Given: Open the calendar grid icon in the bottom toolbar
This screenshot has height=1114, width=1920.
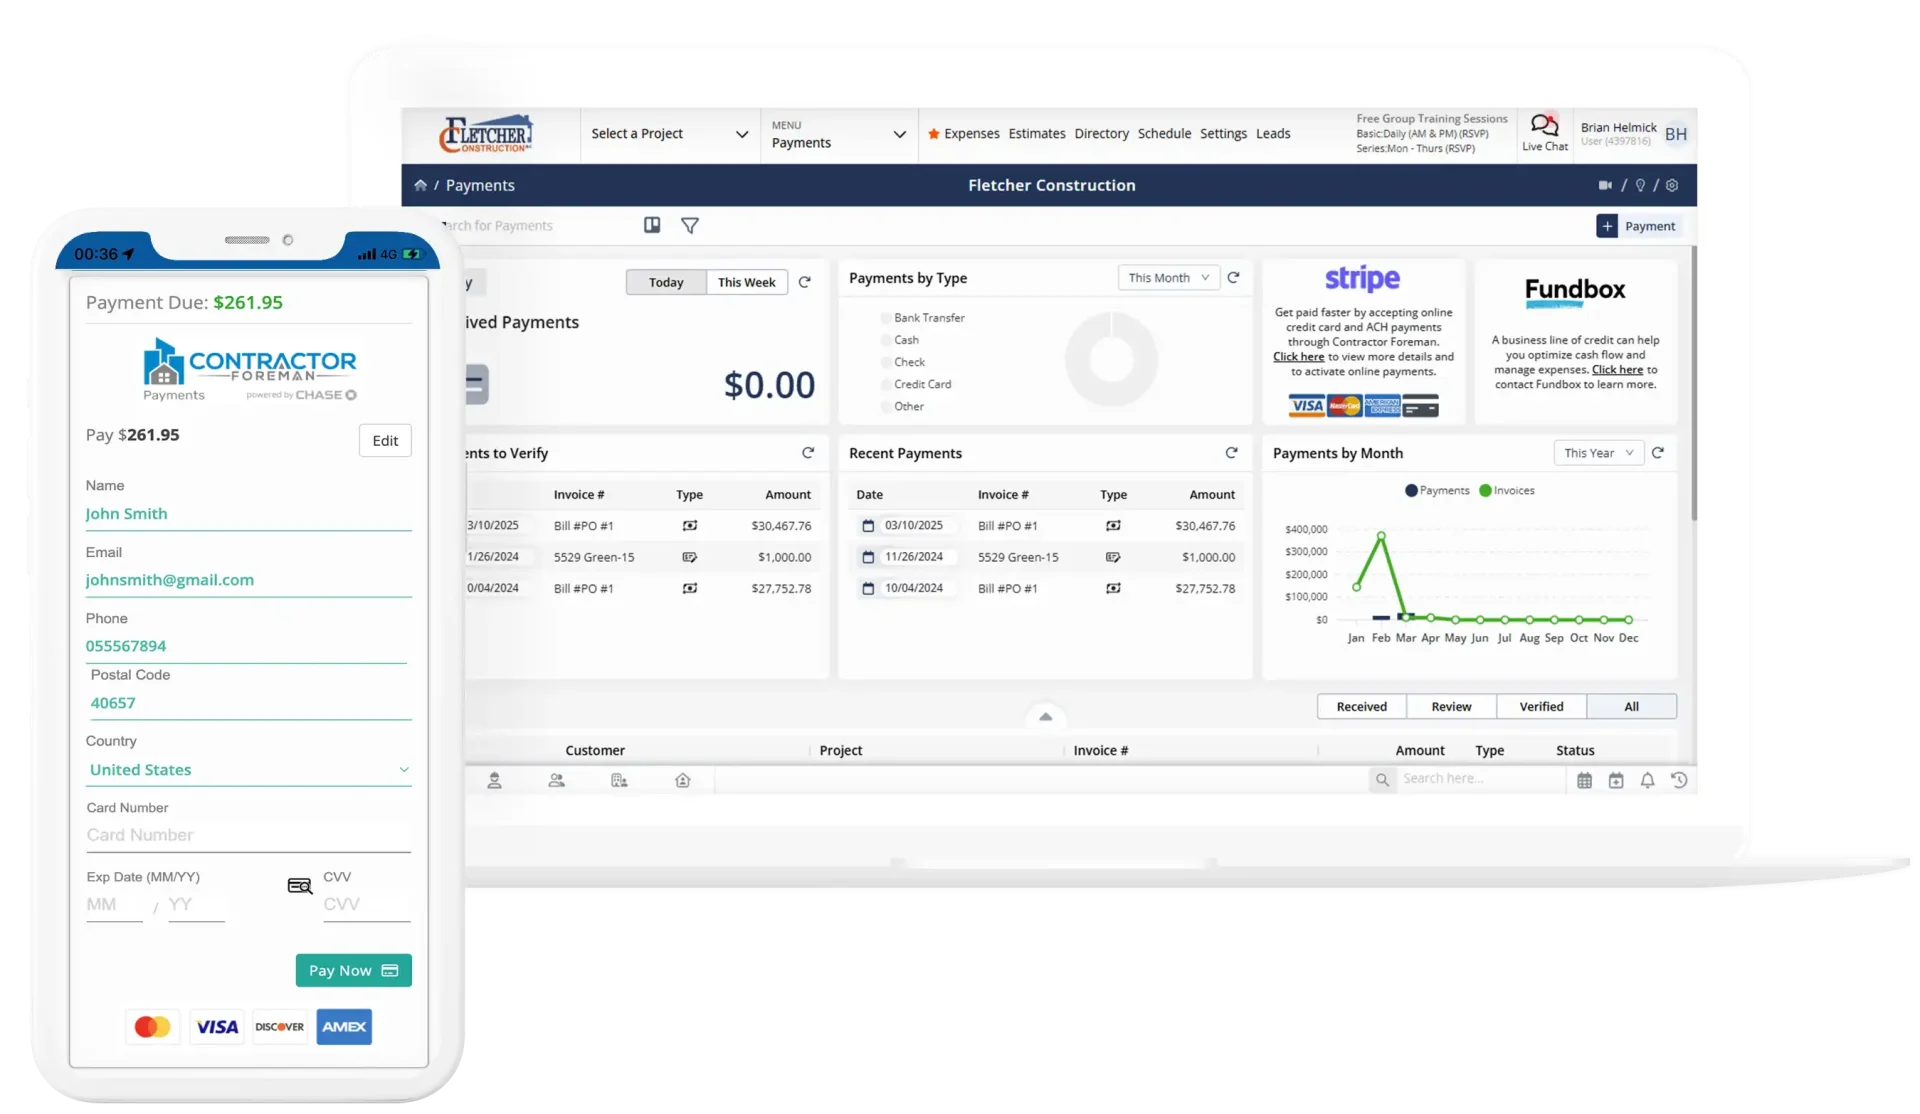Looking at the screenshot, I should coord(1585,781).
